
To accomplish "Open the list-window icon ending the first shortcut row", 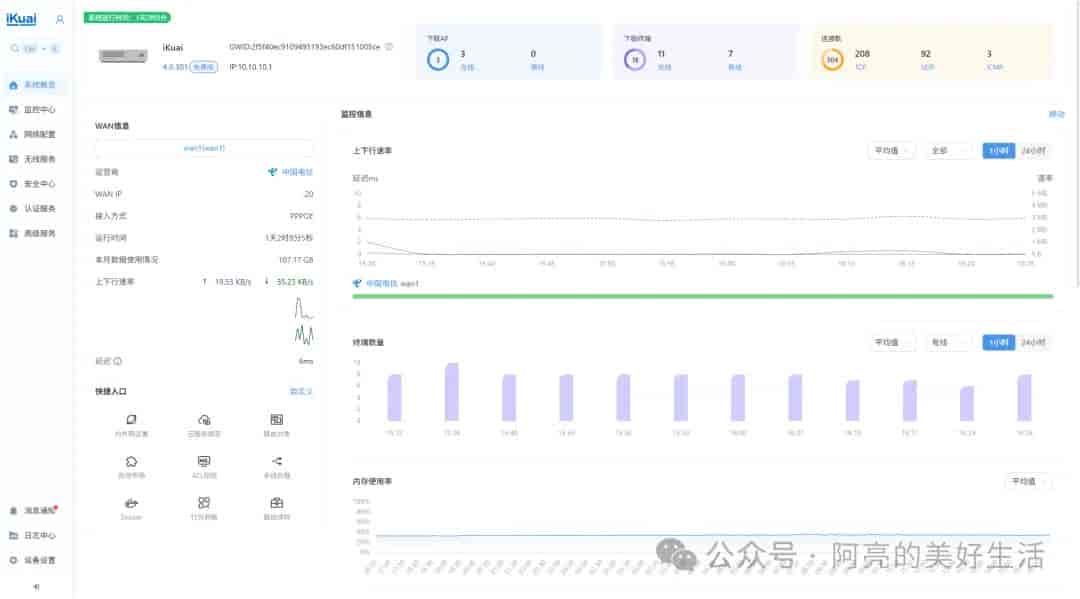I will (276, 419).
